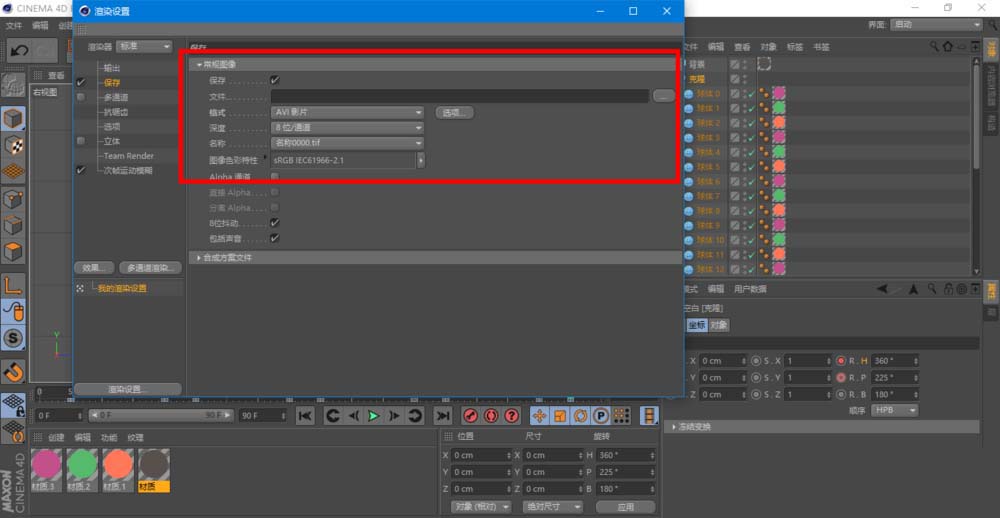
Task: Uncheck the 保存 checkbox in 常规图像
Action: 275,80
